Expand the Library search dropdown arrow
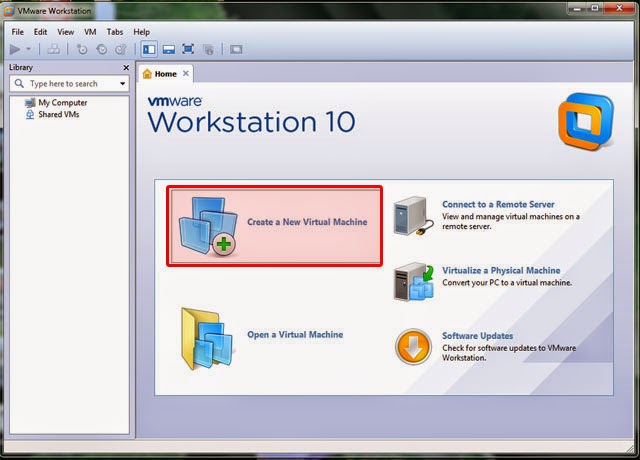 (122, 84)
